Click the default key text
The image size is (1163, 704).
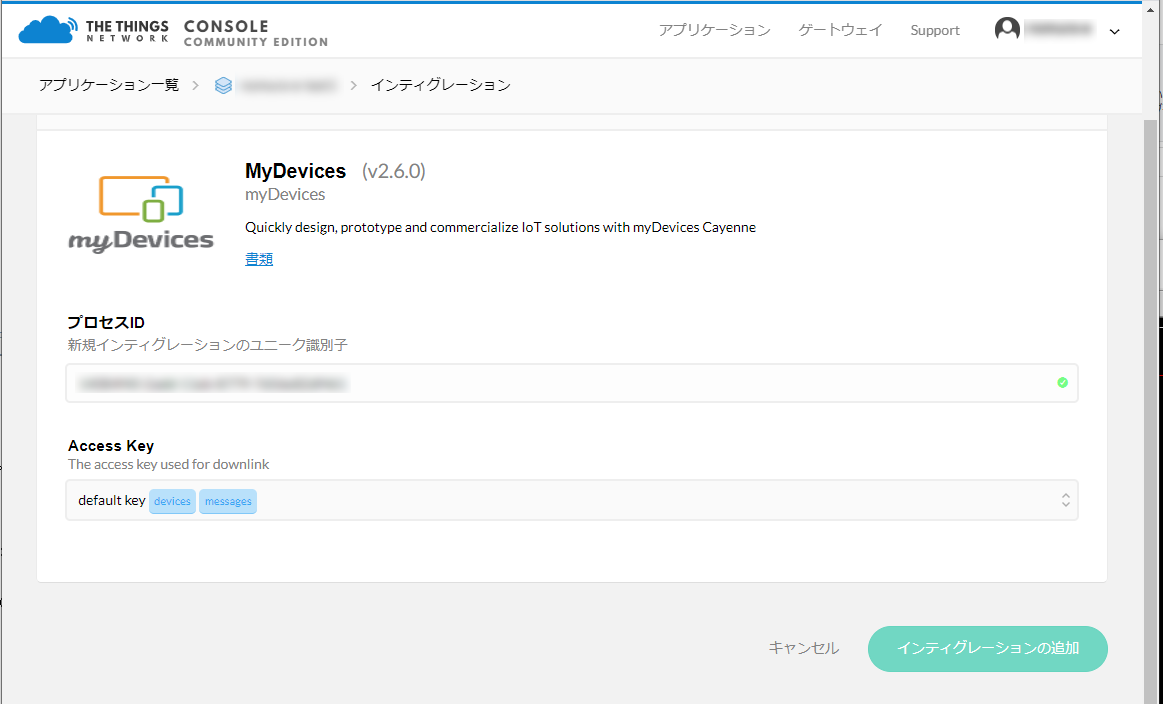[111, 501]
